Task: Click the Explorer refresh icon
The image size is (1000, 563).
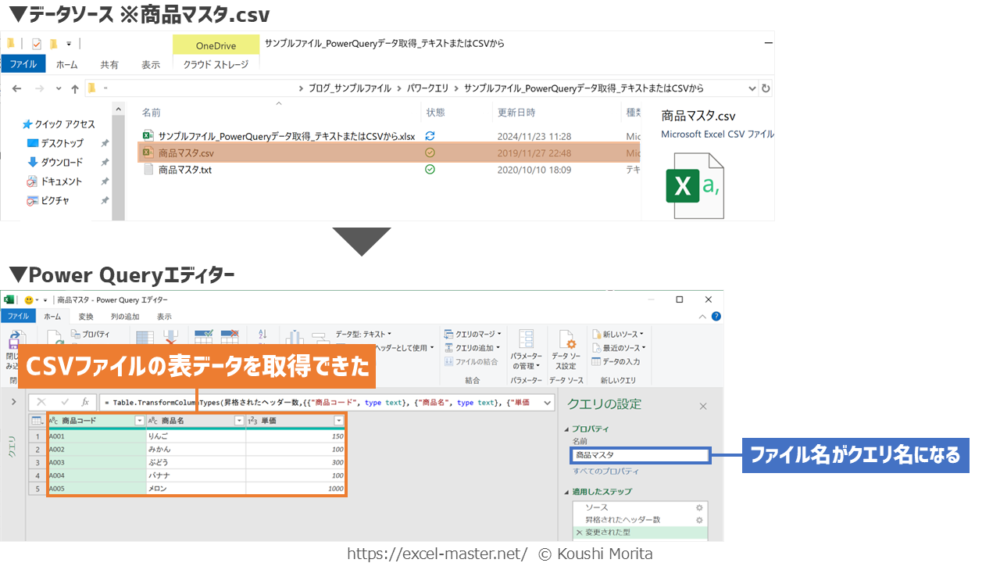Action: 765,88
